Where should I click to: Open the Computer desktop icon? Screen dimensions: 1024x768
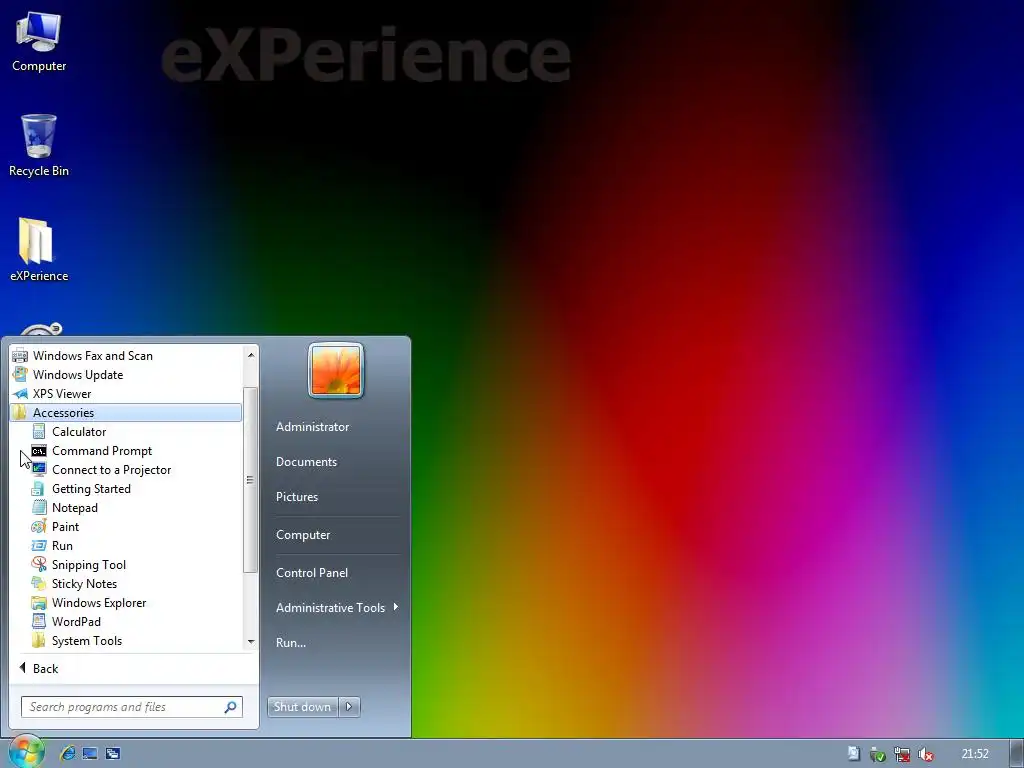(x=39, y=41)
